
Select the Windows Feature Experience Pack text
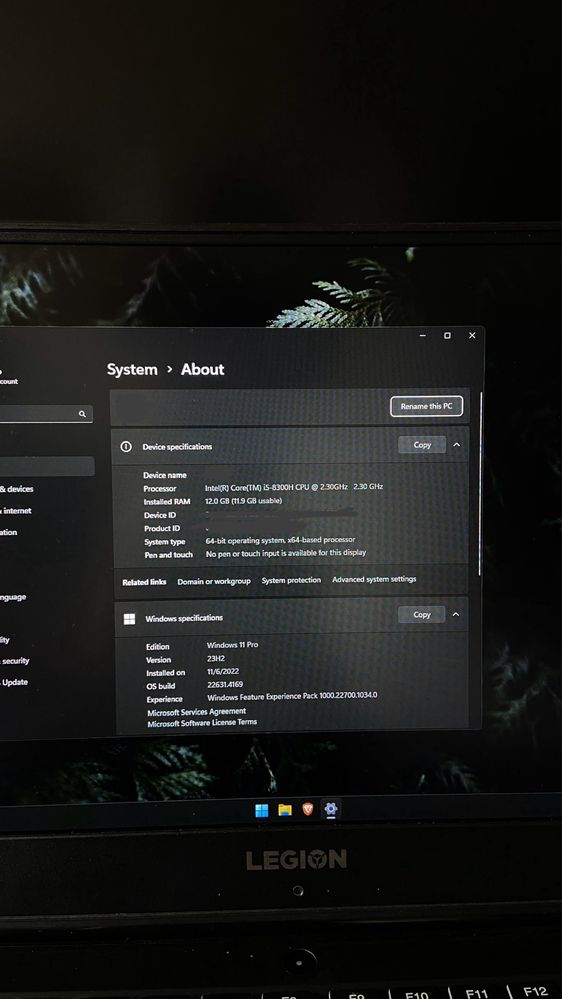292,696
